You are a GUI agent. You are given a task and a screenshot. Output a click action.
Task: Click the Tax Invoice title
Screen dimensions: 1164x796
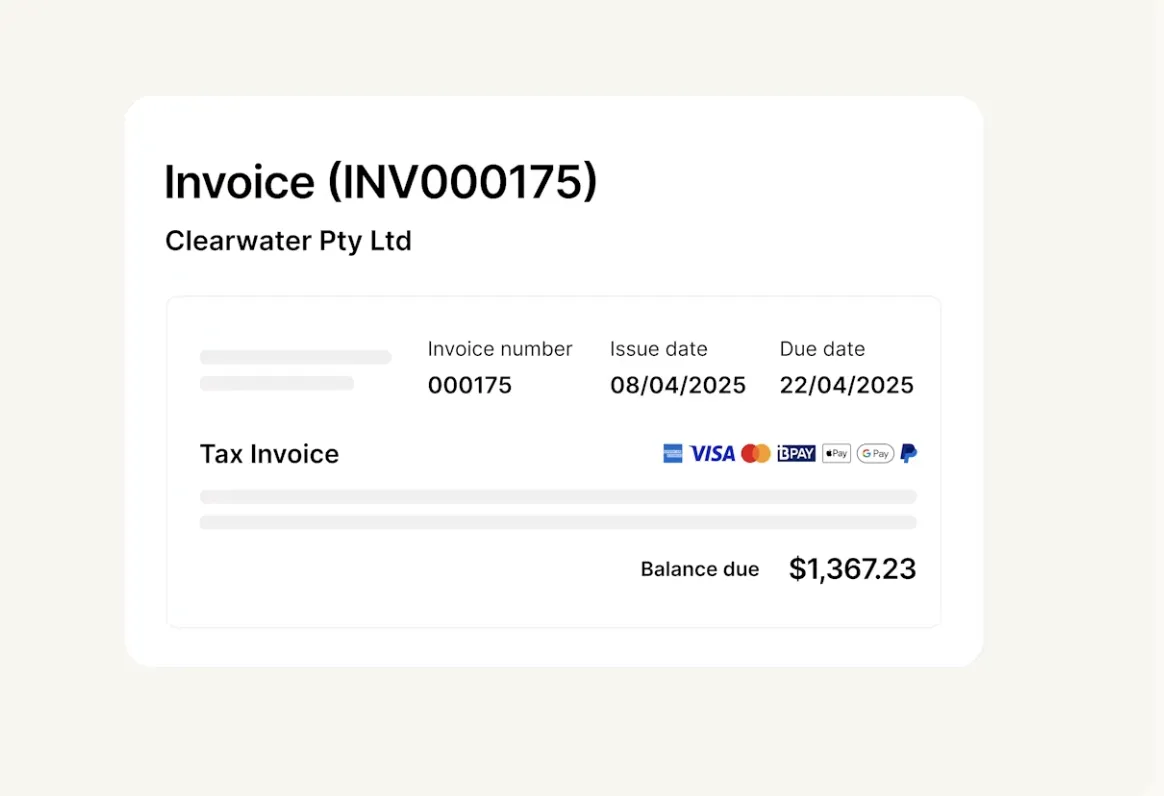pos(269,454)
